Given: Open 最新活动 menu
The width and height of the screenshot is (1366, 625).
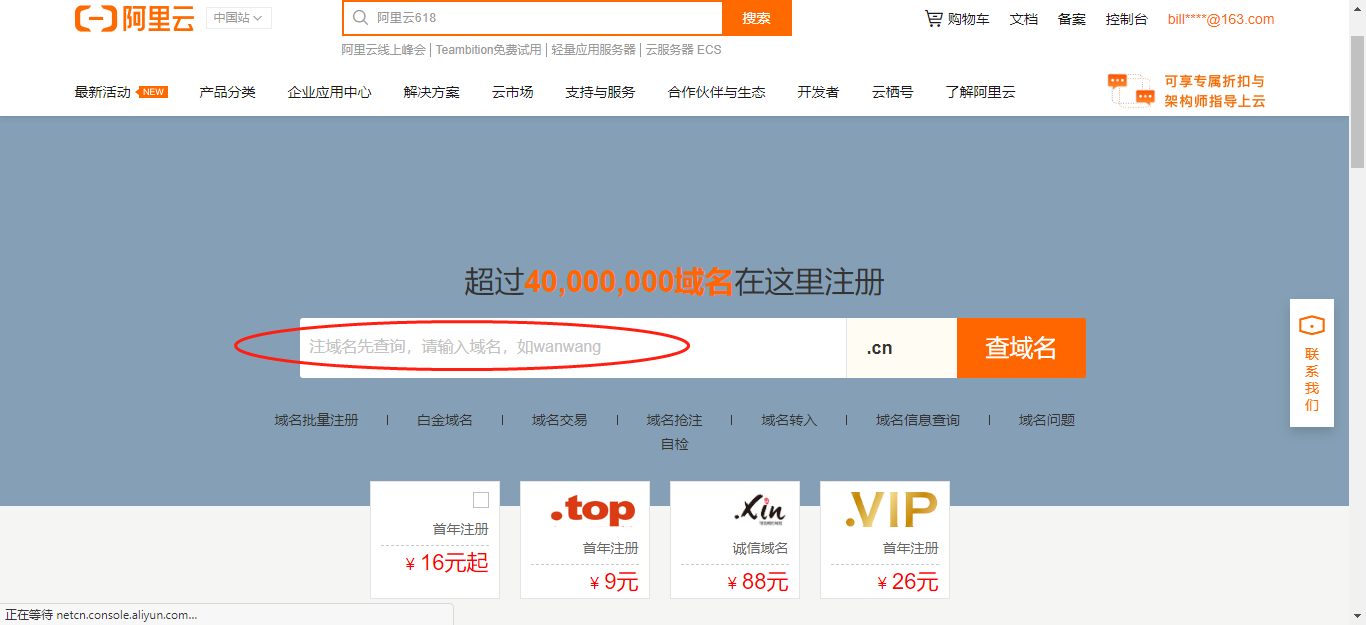Looking at the screenshot, I should [x=102, y=92].
